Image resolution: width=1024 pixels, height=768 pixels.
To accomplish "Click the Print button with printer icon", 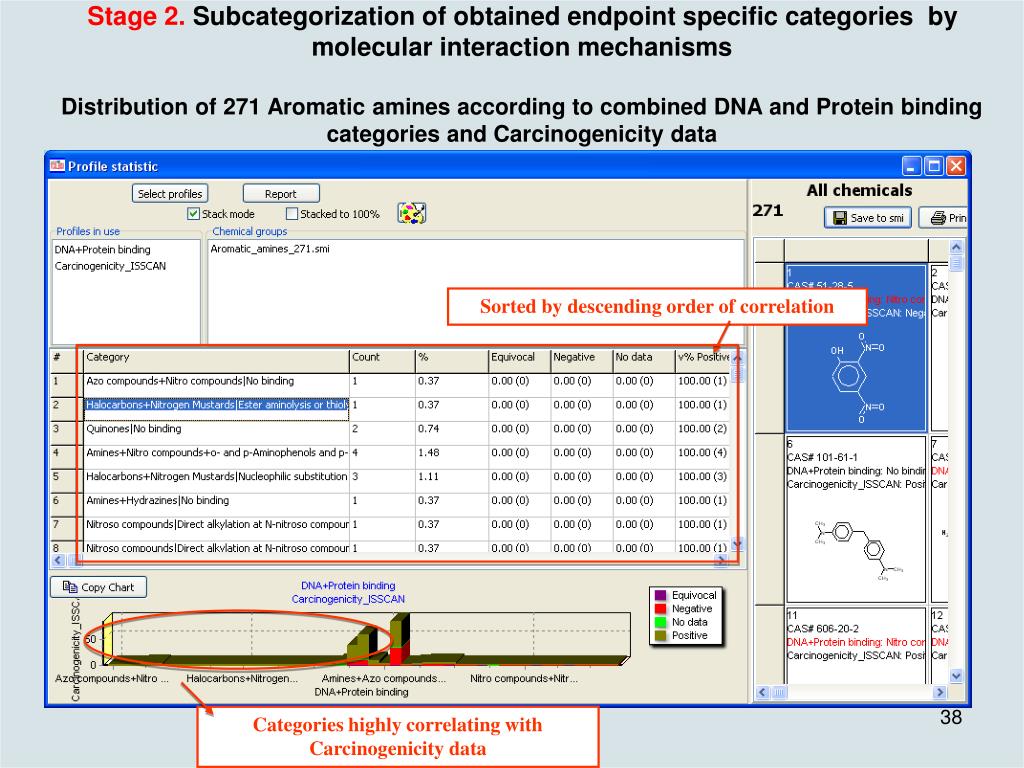I will [x=948, y=218].
